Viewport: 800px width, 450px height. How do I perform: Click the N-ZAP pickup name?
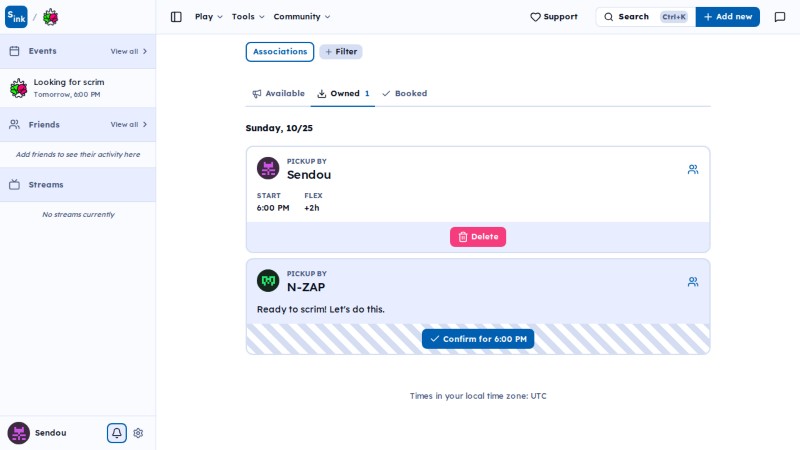click(306, 287)
